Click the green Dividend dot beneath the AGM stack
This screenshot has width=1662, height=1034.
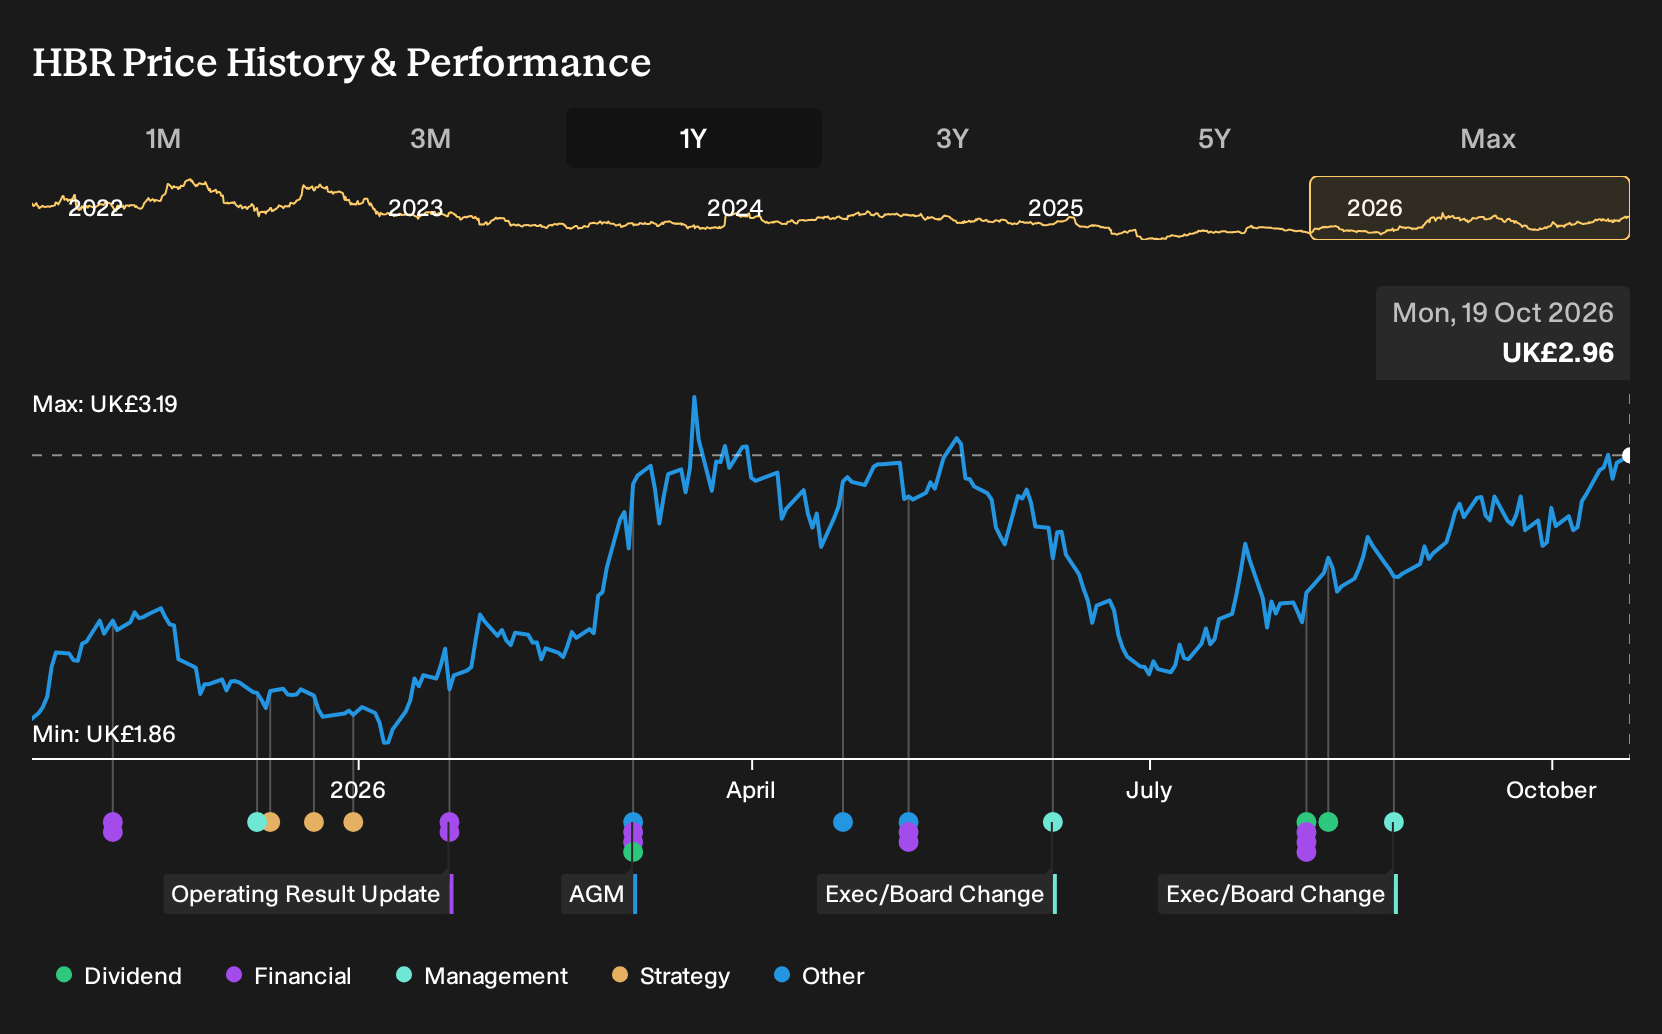click(633, 852)
